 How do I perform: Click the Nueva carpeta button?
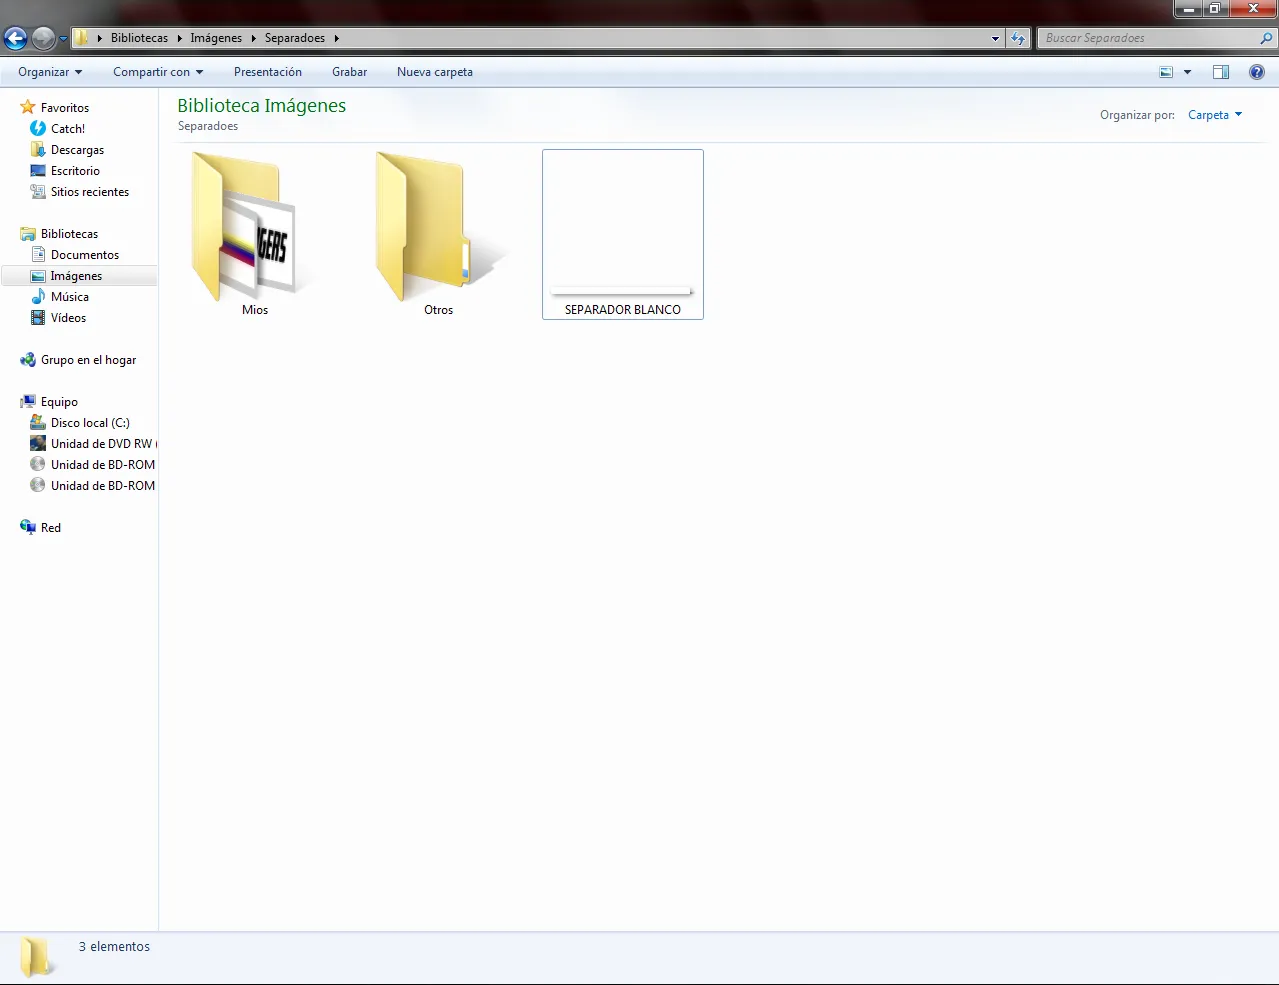pos(434,72)
